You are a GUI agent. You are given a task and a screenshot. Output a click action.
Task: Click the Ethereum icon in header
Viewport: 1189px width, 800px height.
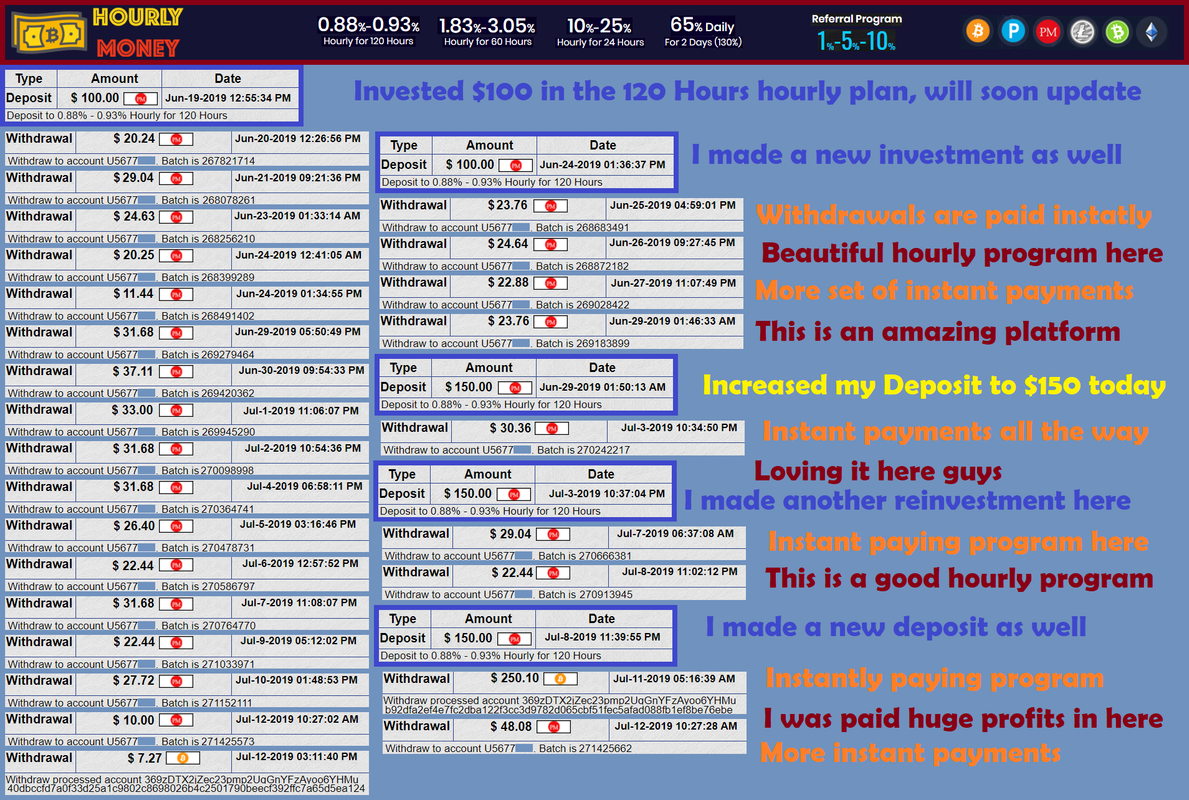(x=1152, y=32)
